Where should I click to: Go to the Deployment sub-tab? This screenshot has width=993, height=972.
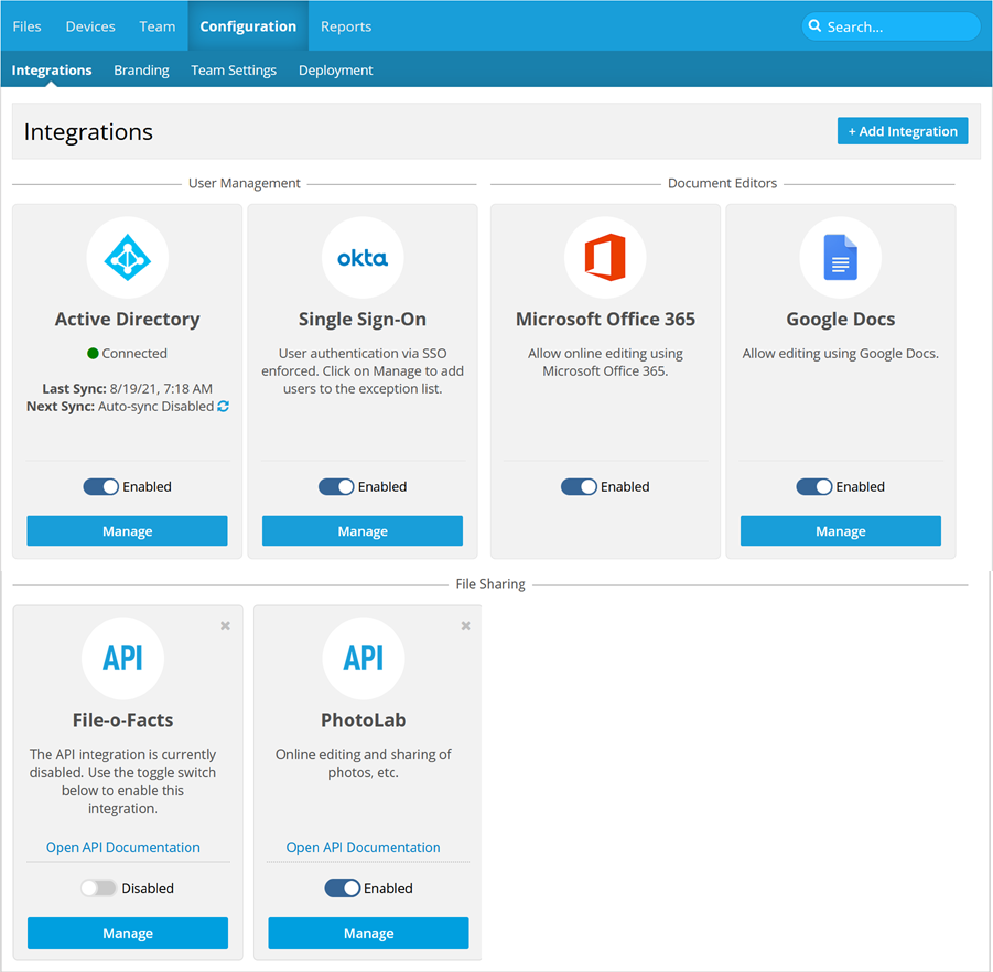coord(336,70)
